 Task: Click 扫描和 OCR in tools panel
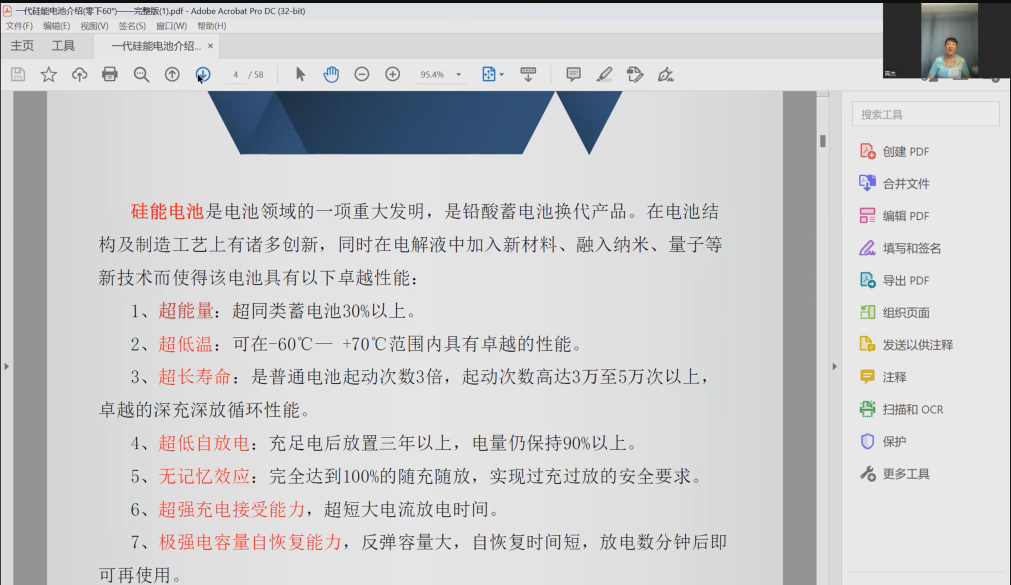912,409
